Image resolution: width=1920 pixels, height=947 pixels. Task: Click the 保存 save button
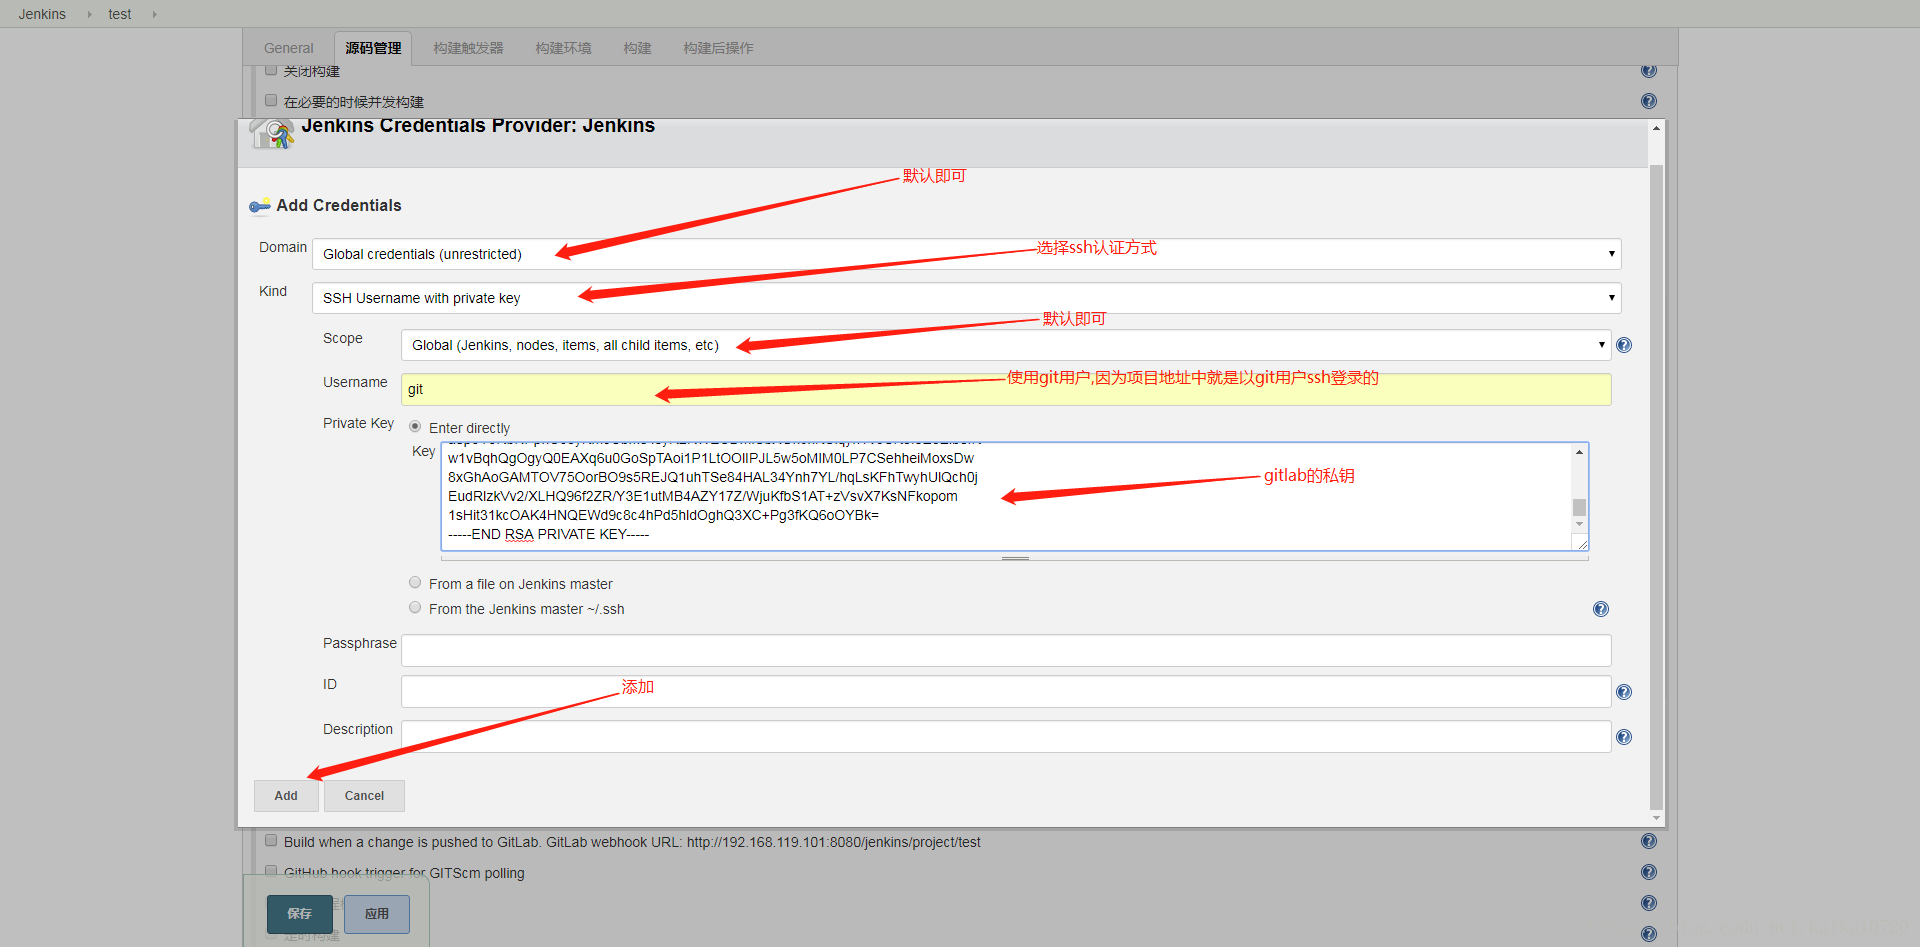[299, 914]
